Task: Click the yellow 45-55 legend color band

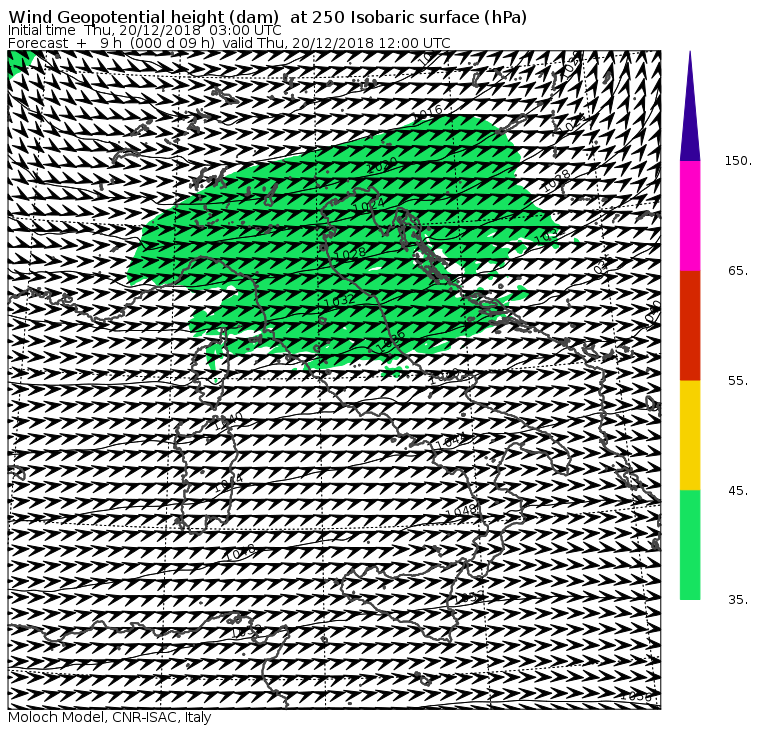Action: click(690, 435)
